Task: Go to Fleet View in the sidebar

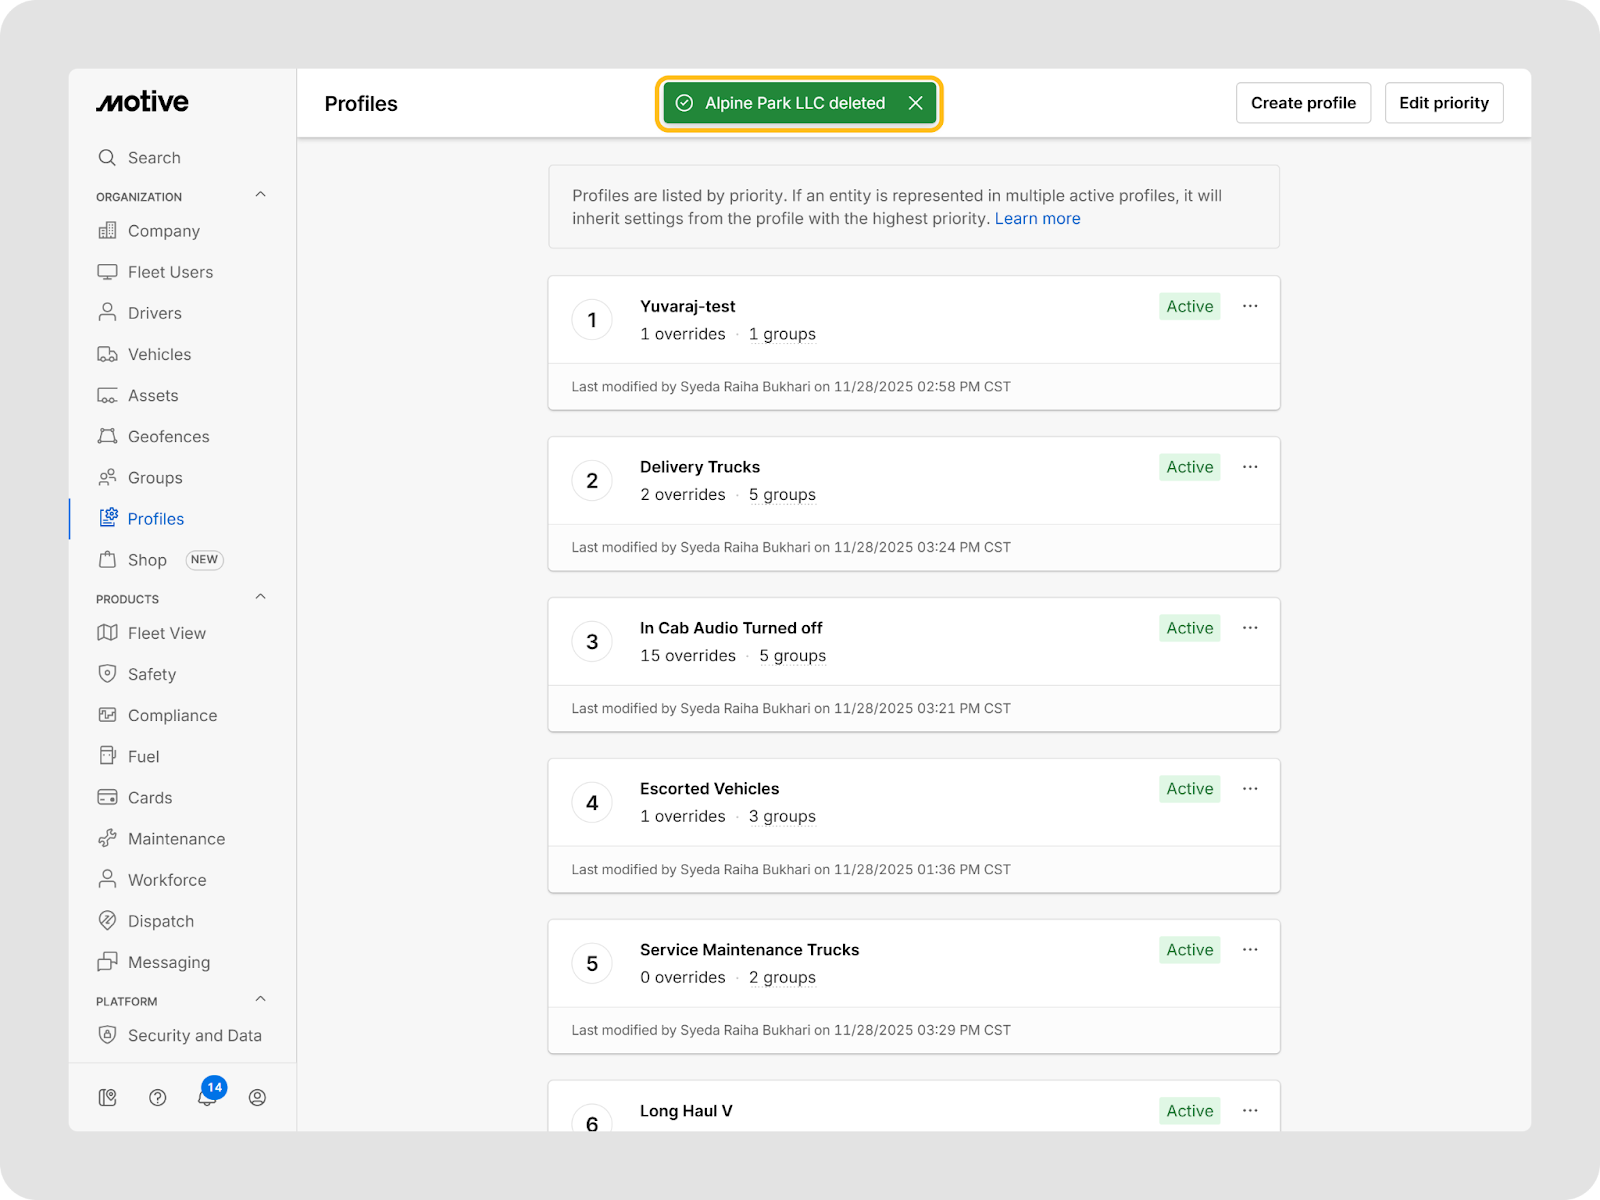Action: click(166, 633)
